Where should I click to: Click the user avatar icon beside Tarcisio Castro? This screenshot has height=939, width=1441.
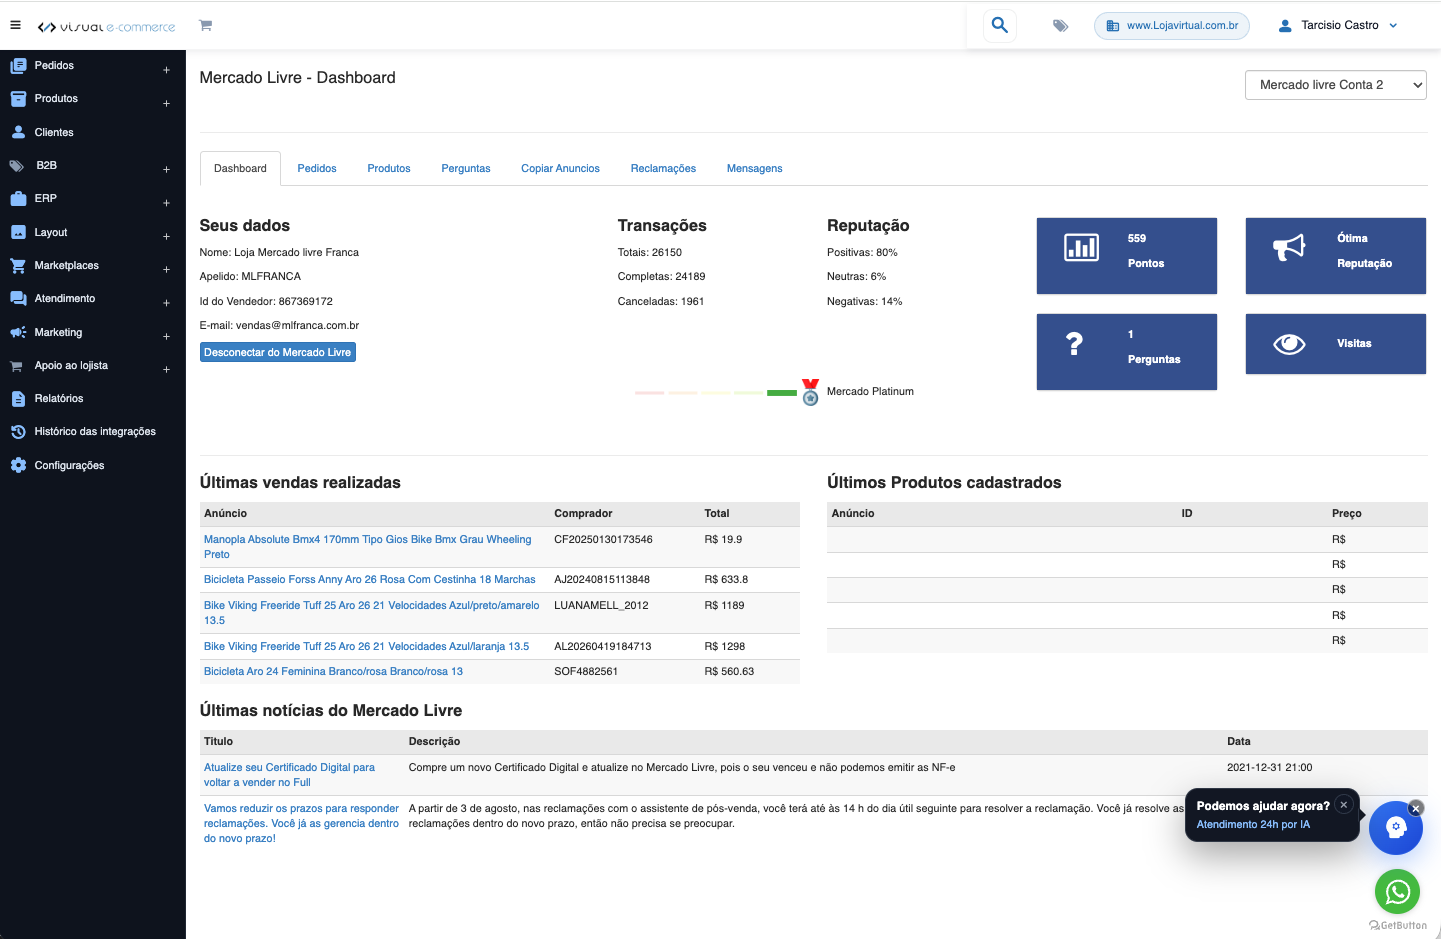pos(1285,26)
